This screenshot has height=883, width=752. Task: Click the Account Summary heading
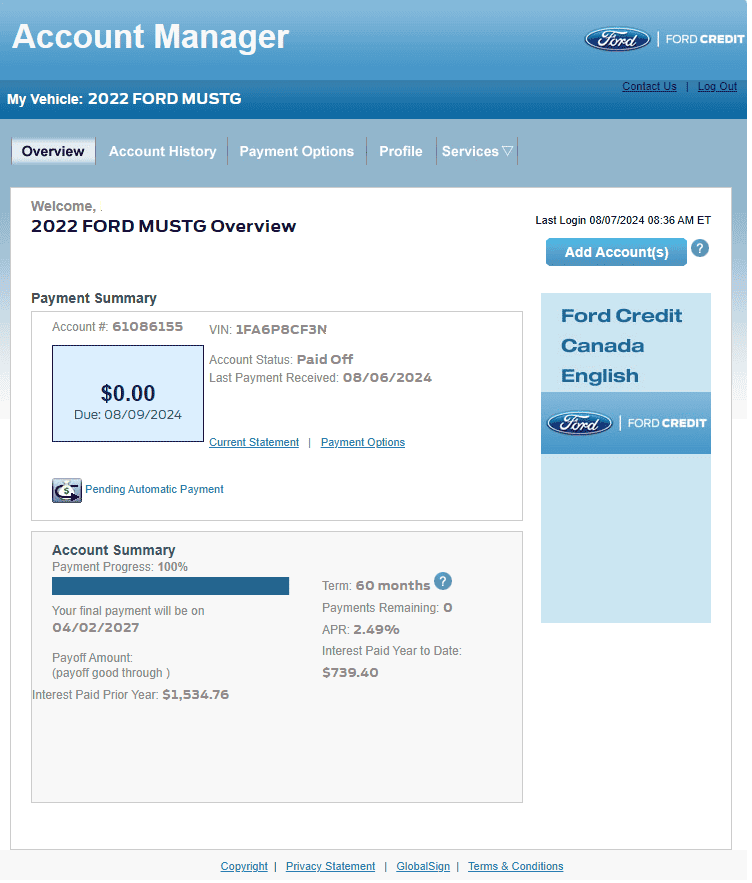pos(114,552)
